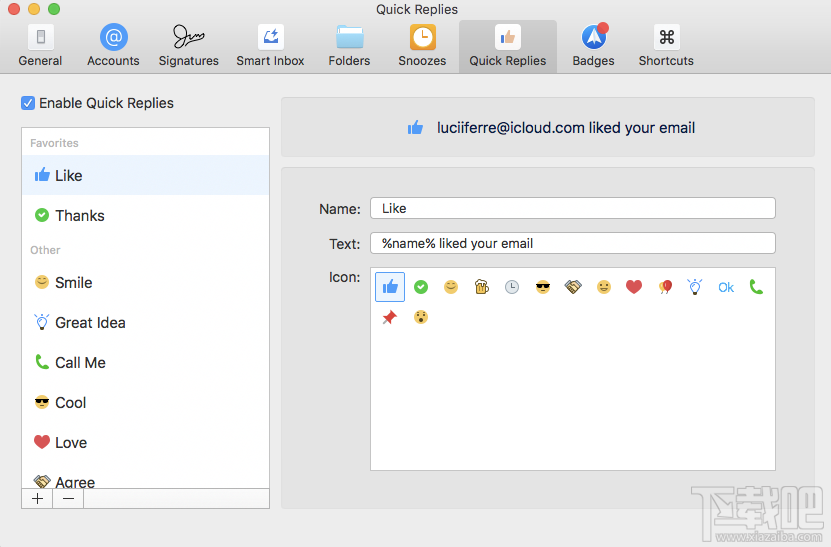
Task: Choose the grinning face icon in picker
Action: pos(604,287)
